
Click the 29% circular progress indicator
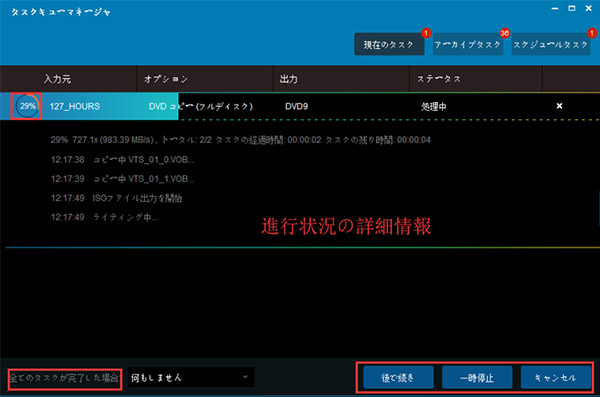coord(27,106)
